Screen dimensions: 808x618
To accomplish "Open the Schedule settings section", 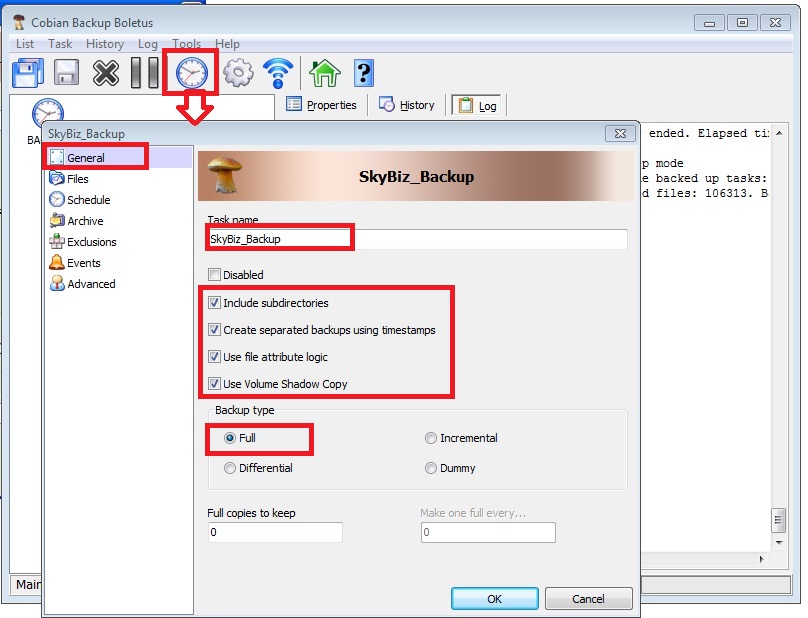I will (88, 200).
